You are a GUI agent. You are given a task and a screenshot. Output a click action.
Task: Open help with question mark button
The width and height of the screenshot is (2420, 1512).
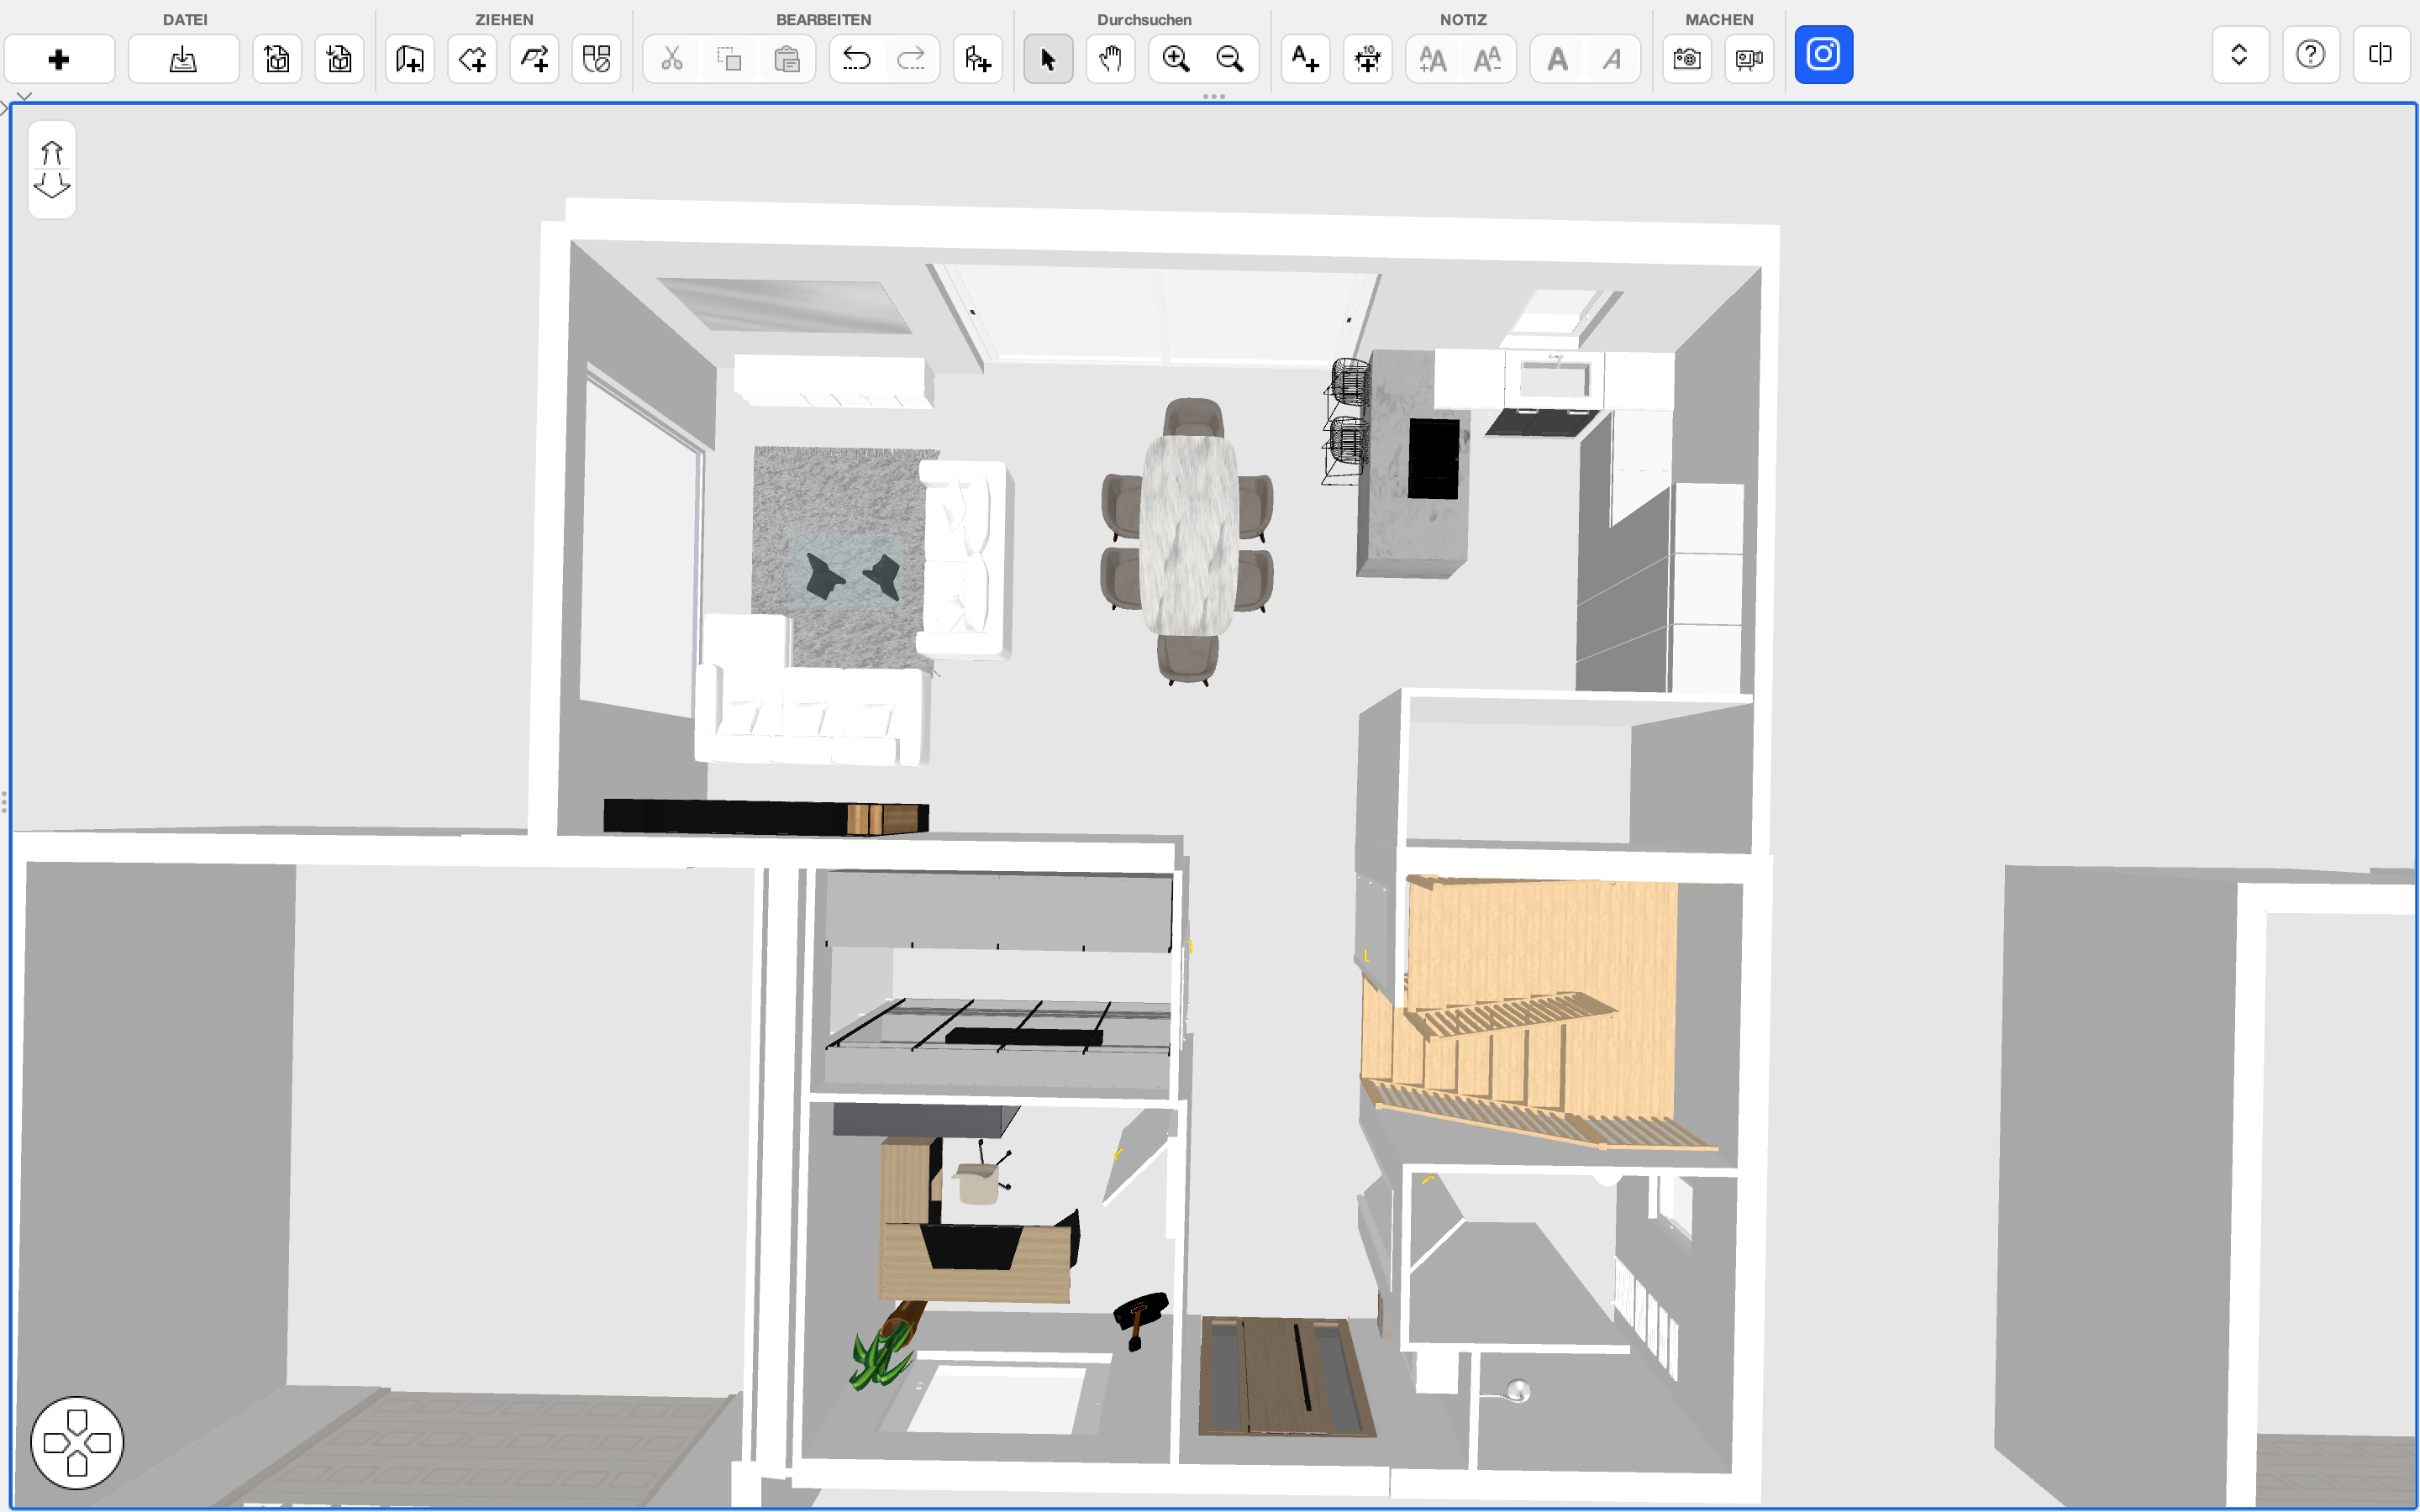pyautogui.click(x=2310, y=55)
